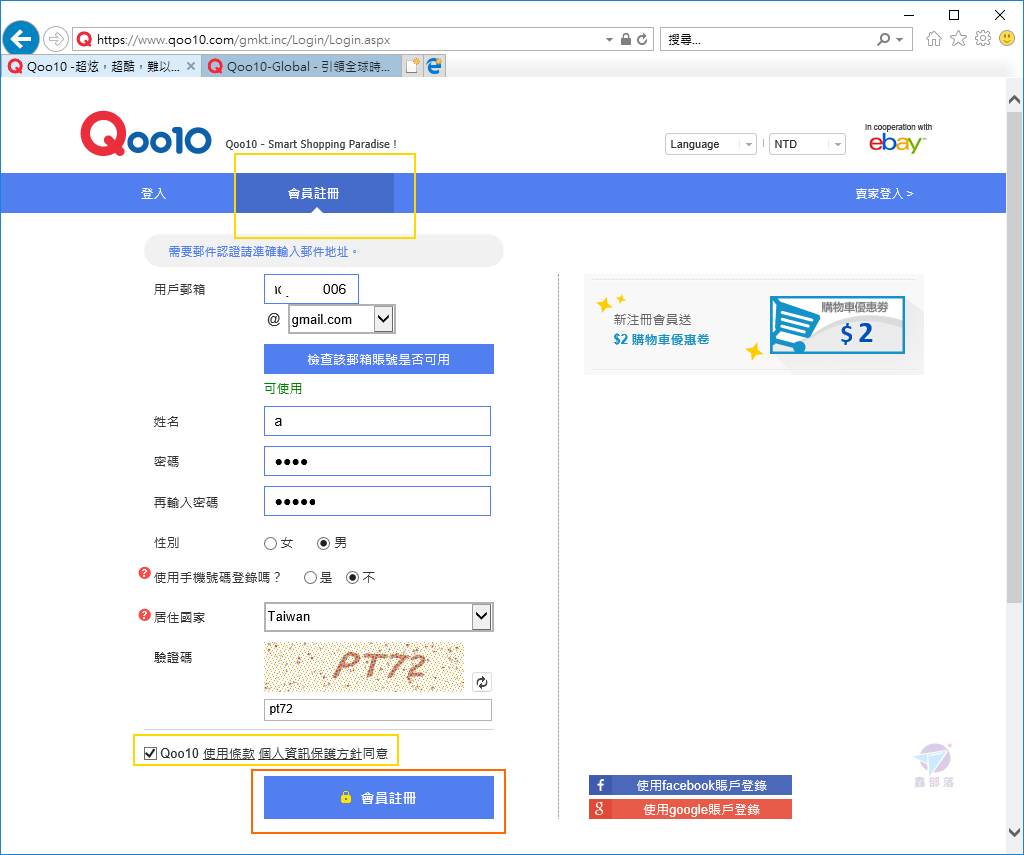
Task: Select male gender radio button
Action: tap(323, 543)
